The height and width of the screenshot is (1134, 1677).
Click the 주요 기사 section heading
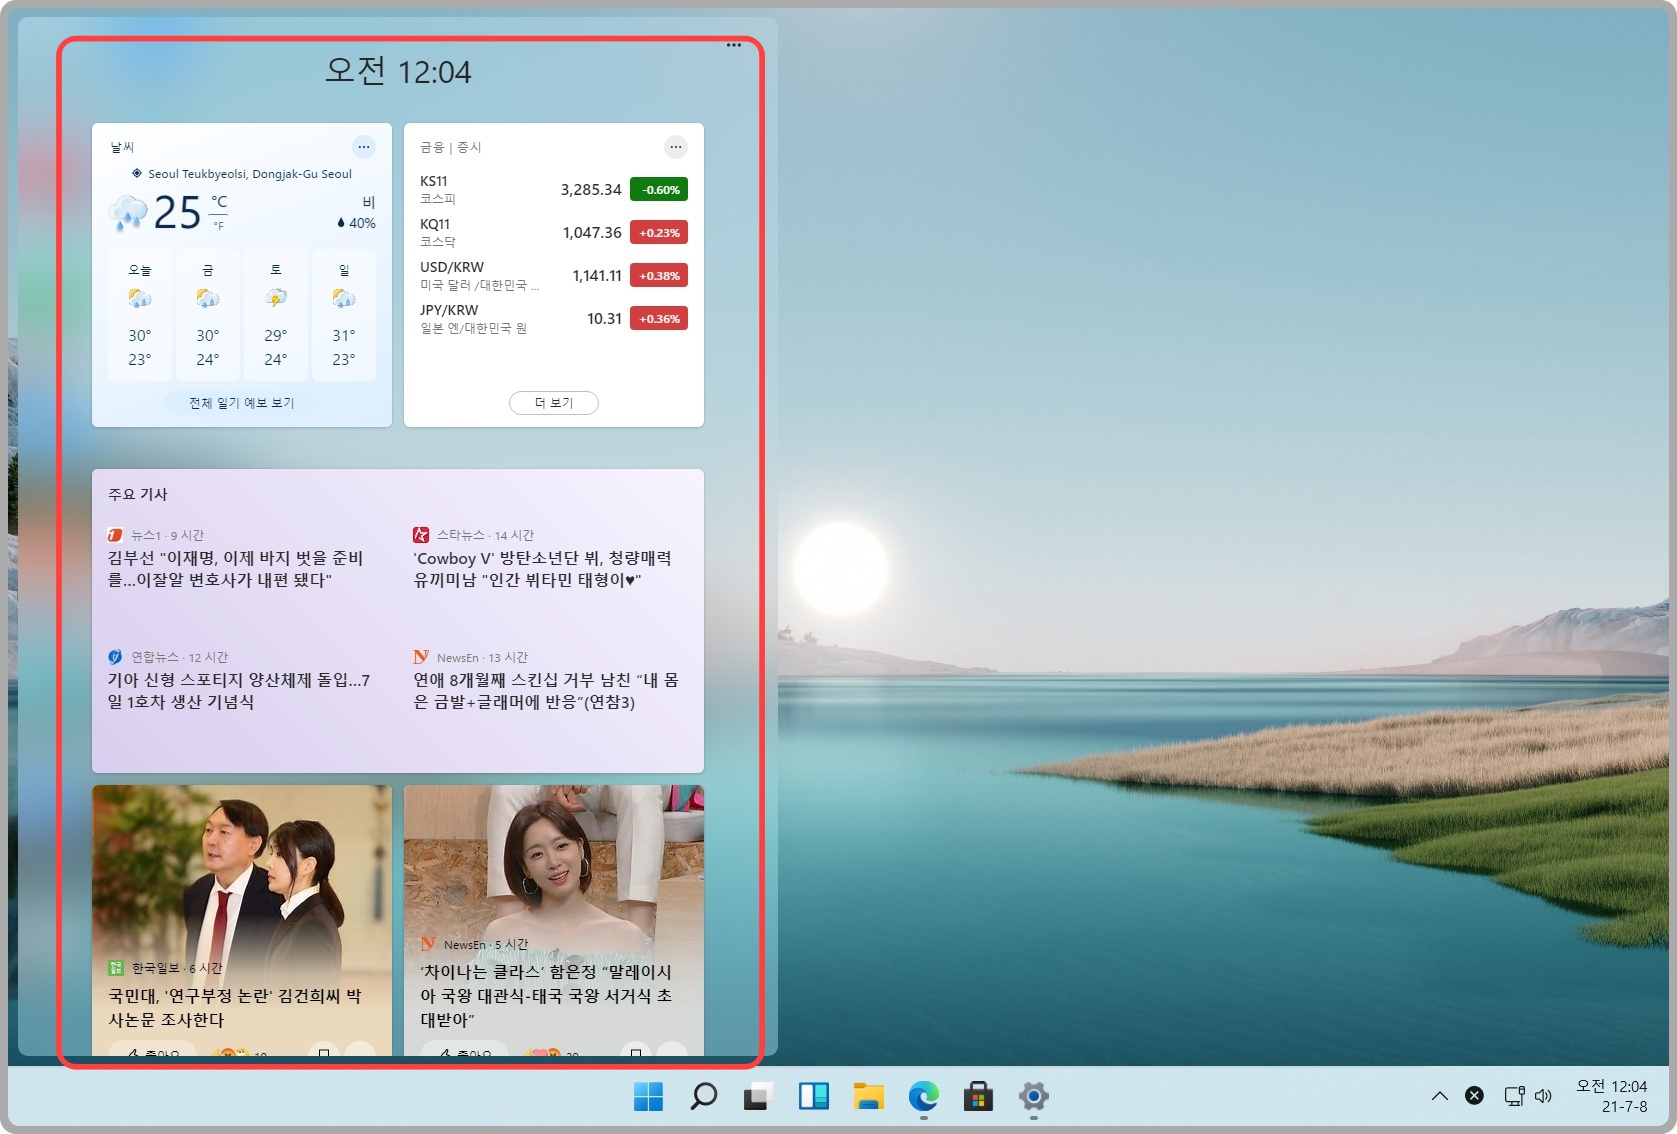coord(138,494)
